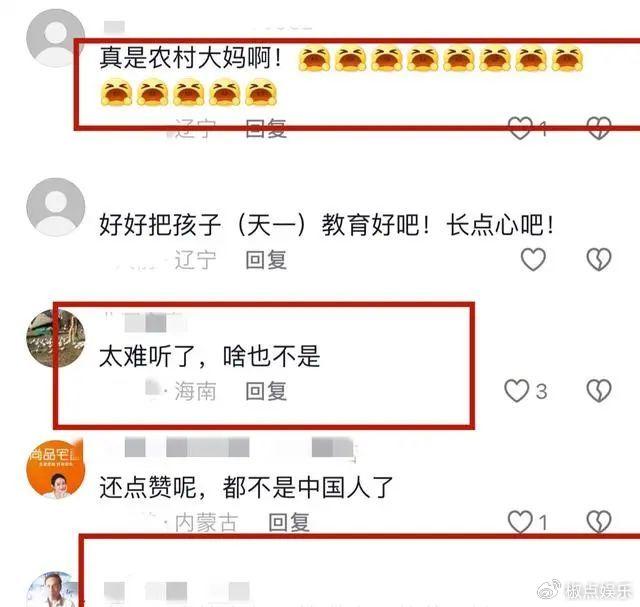Reply to the 还点赞呢 comment from 内蒙古
The height and width of the screenshot is (607, 640).
[x=289, y=523]
